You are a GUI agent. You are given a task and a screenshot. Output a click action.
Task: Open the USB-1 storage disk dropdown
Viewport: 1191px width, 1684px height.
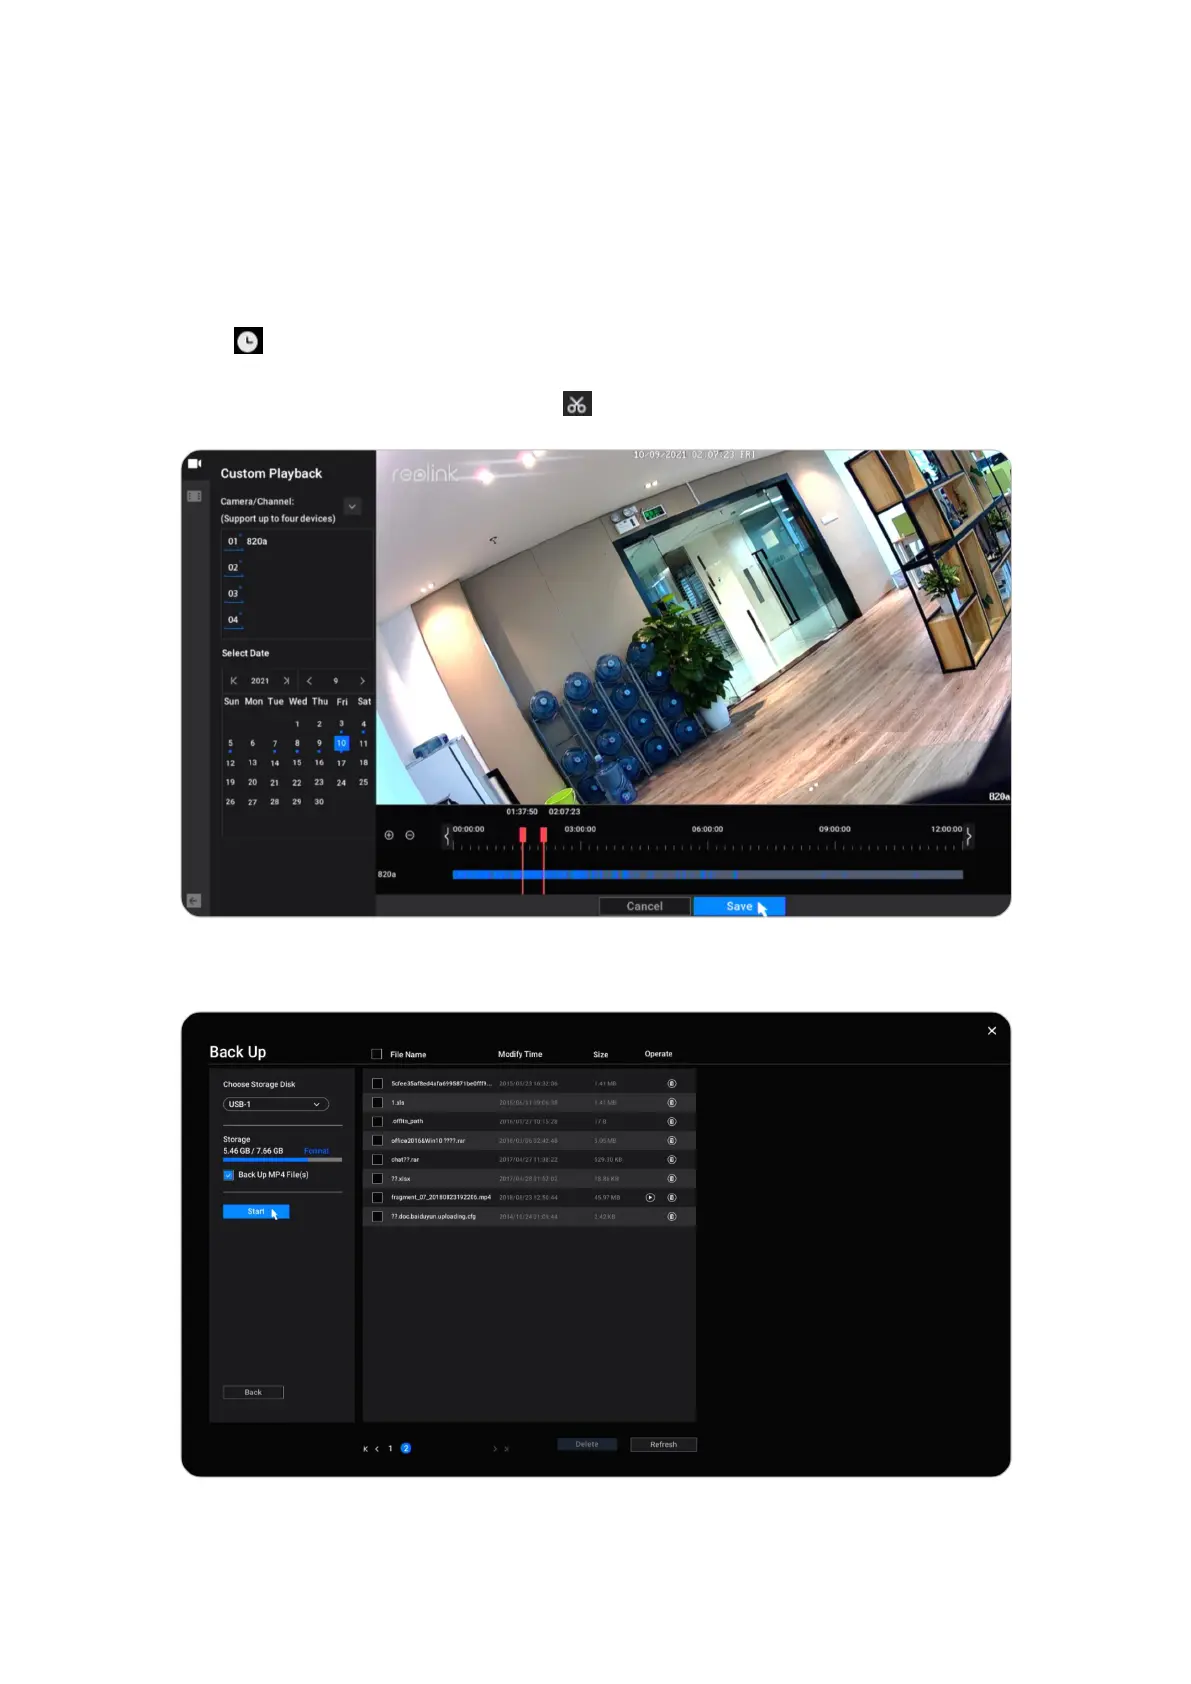[276, 1105]
